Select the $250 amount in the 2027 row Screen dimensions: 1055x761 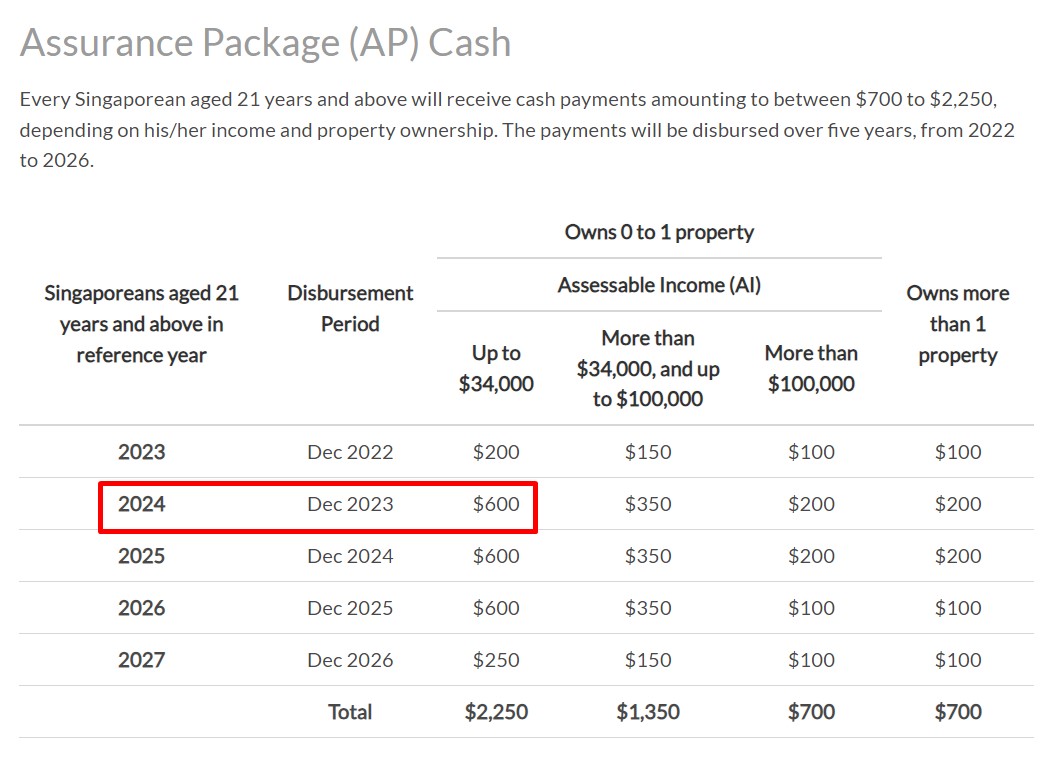point(496,660)
